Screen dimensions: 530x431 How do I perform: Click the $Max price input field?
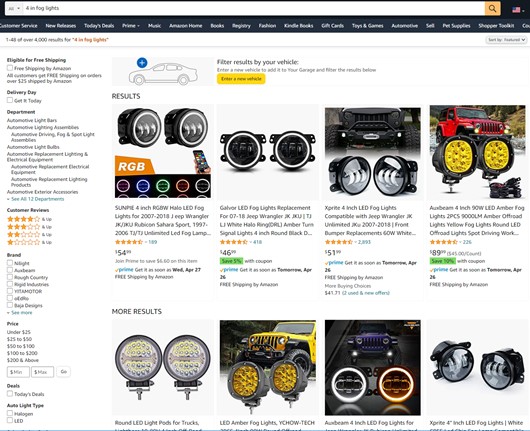click(x=43, y=372)
